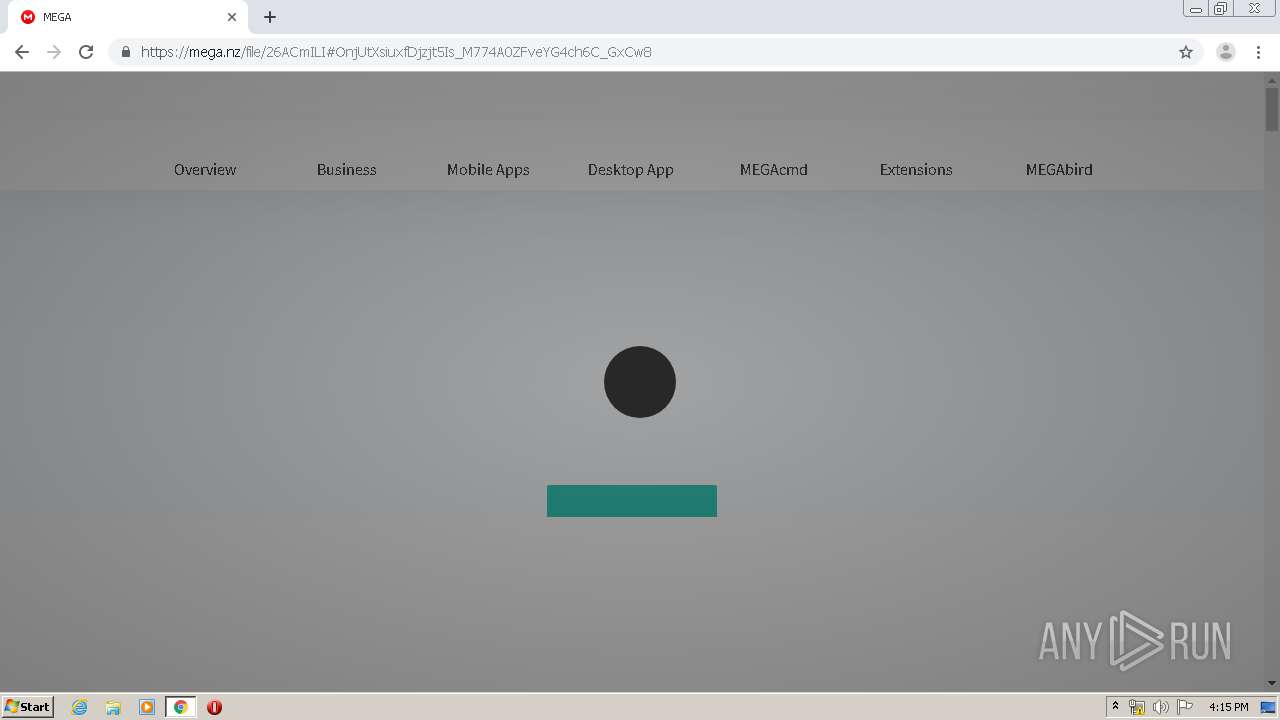Viewport: 1280px width, 720px height.
Task: Open the MEGAbird page
Action: point(1059,170)
